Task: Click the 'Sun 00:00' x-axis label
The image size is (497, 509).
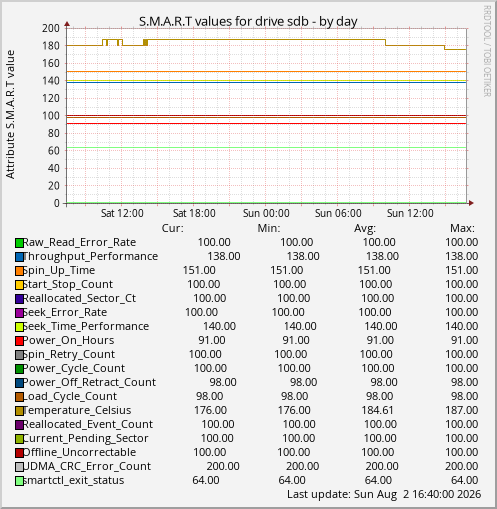Action: coord(266,213)
